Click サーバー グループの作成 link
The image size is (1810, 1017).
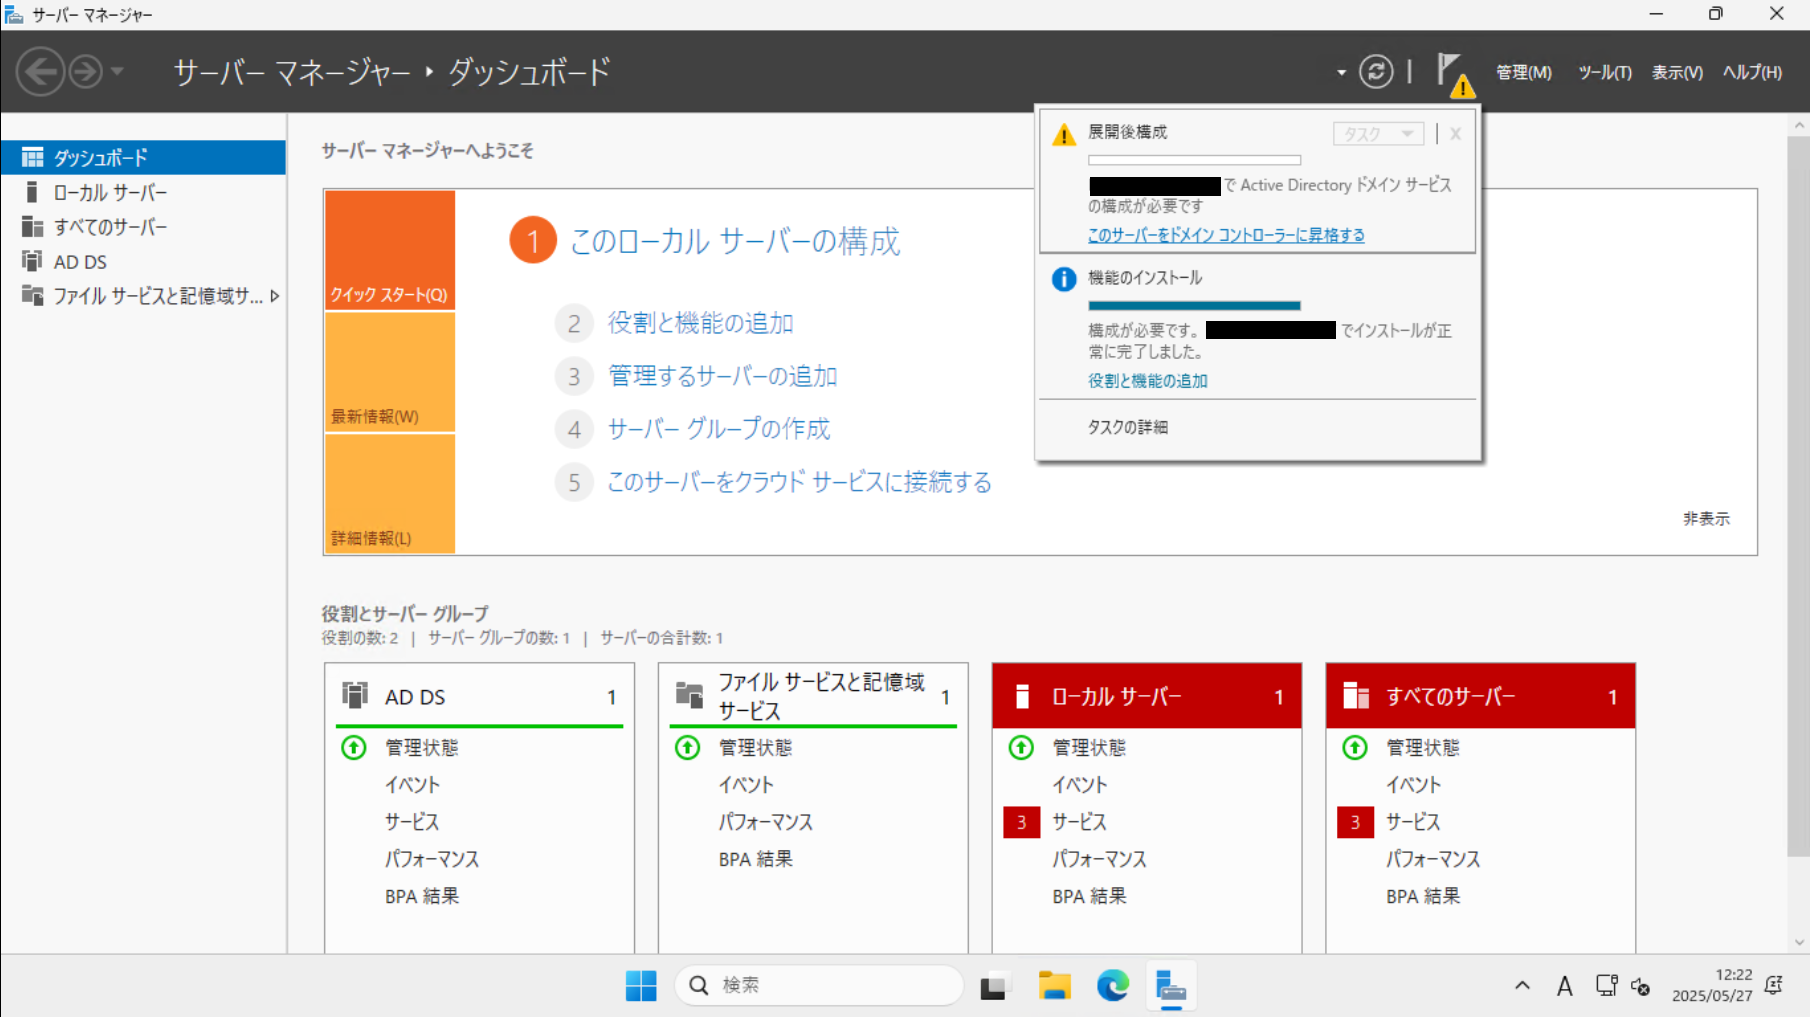[718, 429]
